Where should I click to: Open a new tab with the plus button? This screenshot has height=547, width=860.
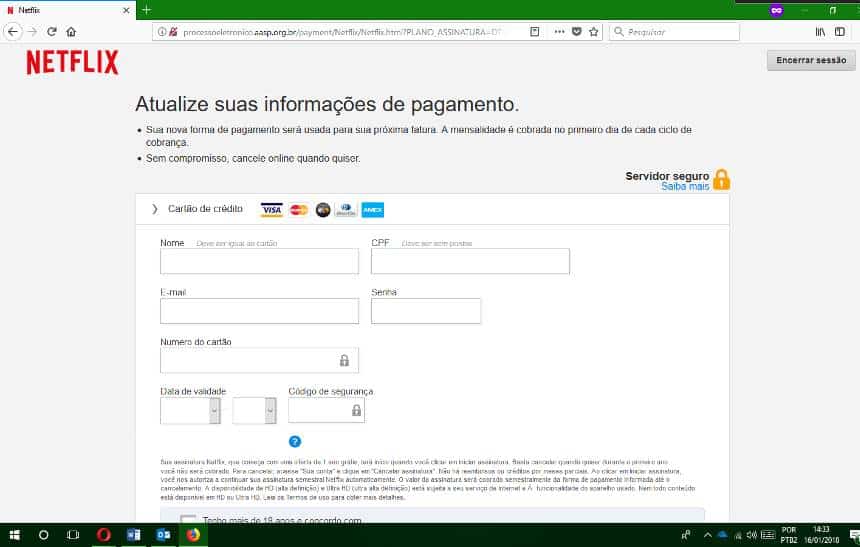[x=146, y=10]
